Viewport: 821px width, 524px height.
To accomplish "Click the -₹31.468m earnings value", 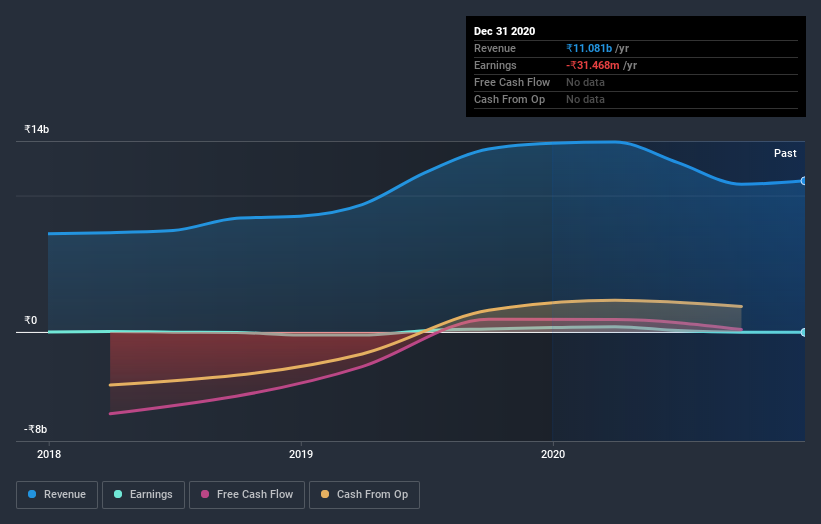I will tap(593, 65).
